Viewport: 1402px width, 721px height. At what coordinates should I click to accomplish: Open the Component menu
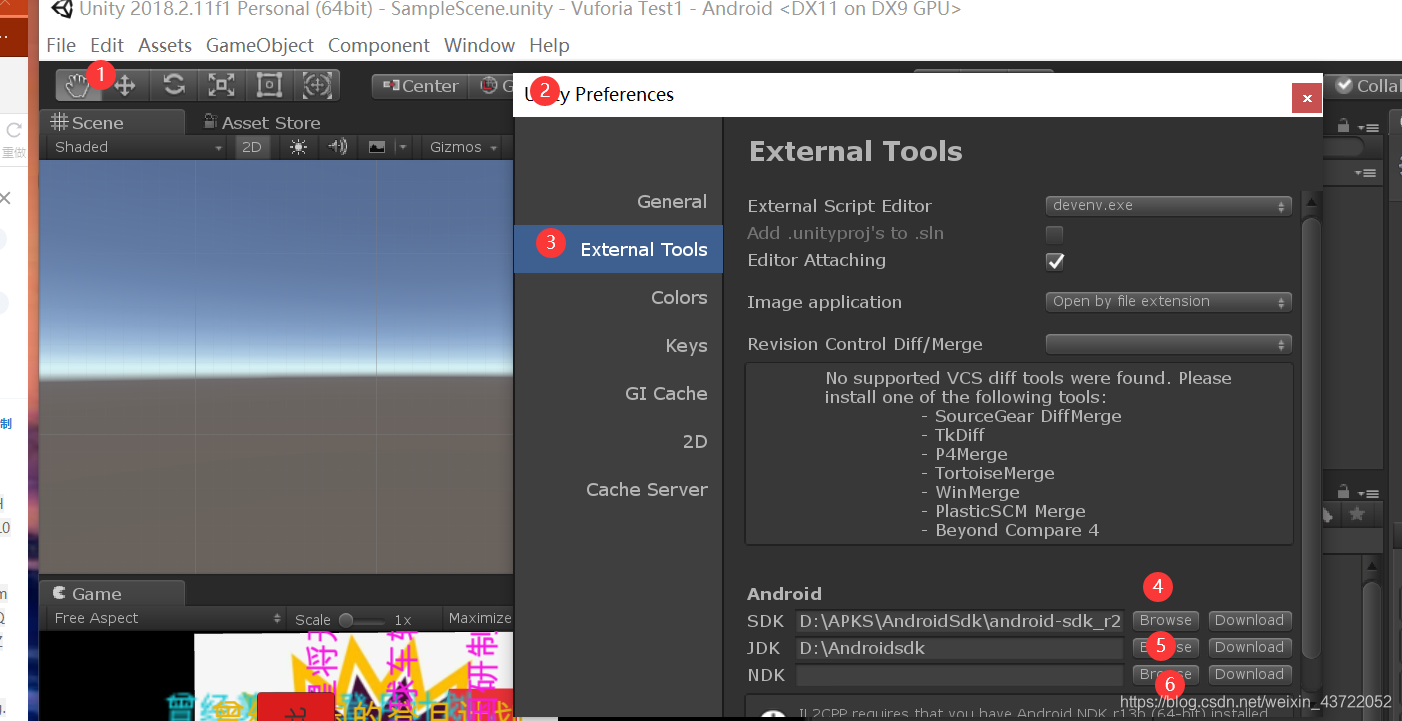tap(379, 45)
